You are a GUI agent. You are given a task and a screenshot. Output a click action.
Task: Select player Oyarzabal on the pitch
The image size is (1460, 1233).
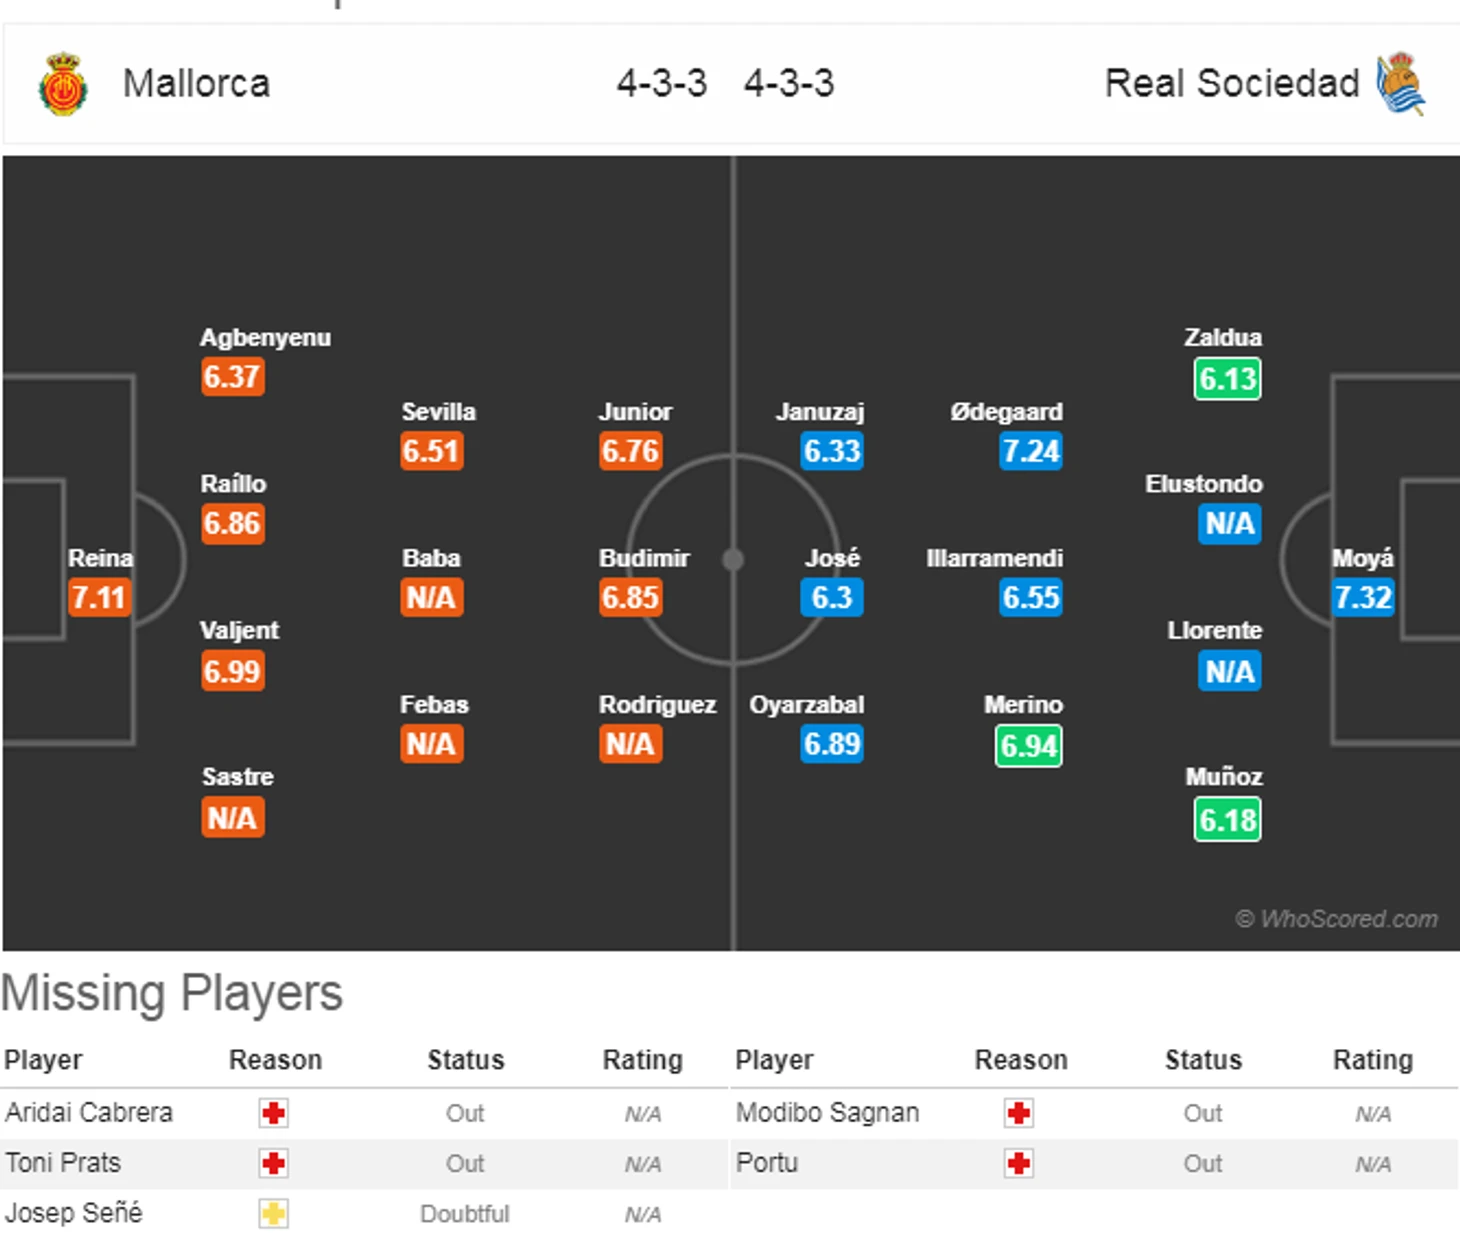(x=806, y=705)
